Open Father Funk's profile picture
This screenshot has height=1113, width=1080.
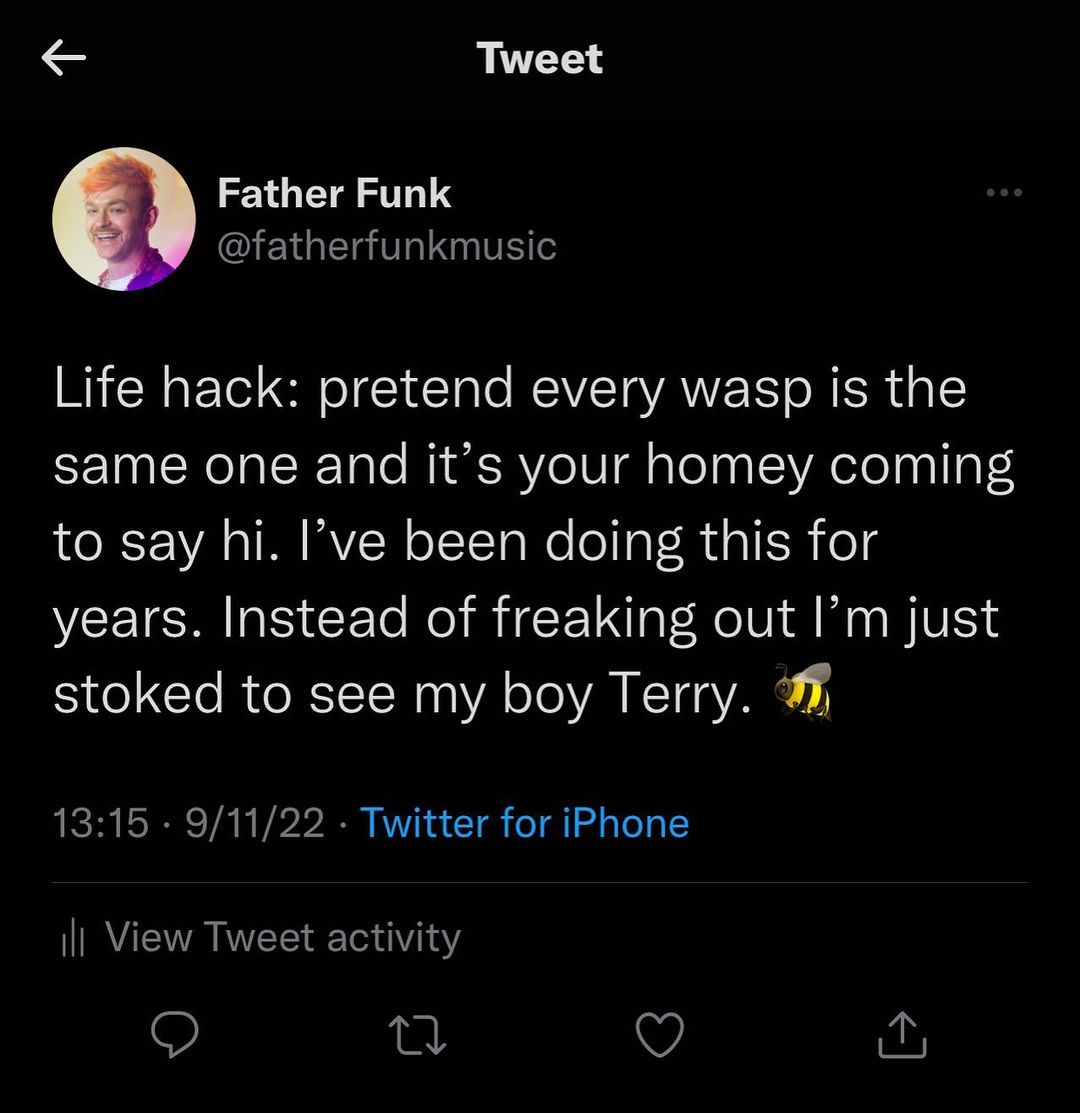[x=124, y=220]
